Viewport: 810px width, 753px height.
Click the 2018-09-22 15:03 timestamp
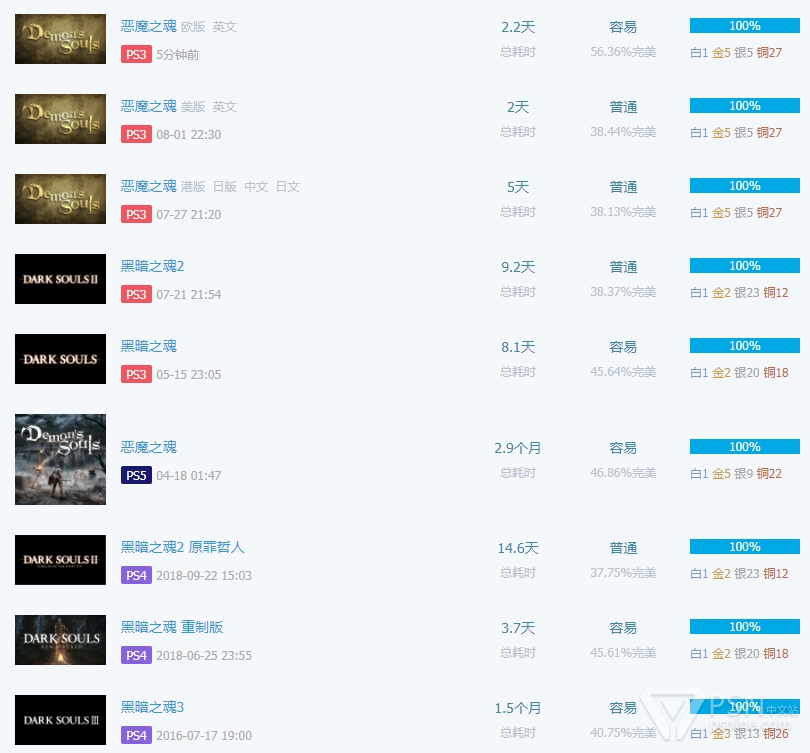pos(204,576)
